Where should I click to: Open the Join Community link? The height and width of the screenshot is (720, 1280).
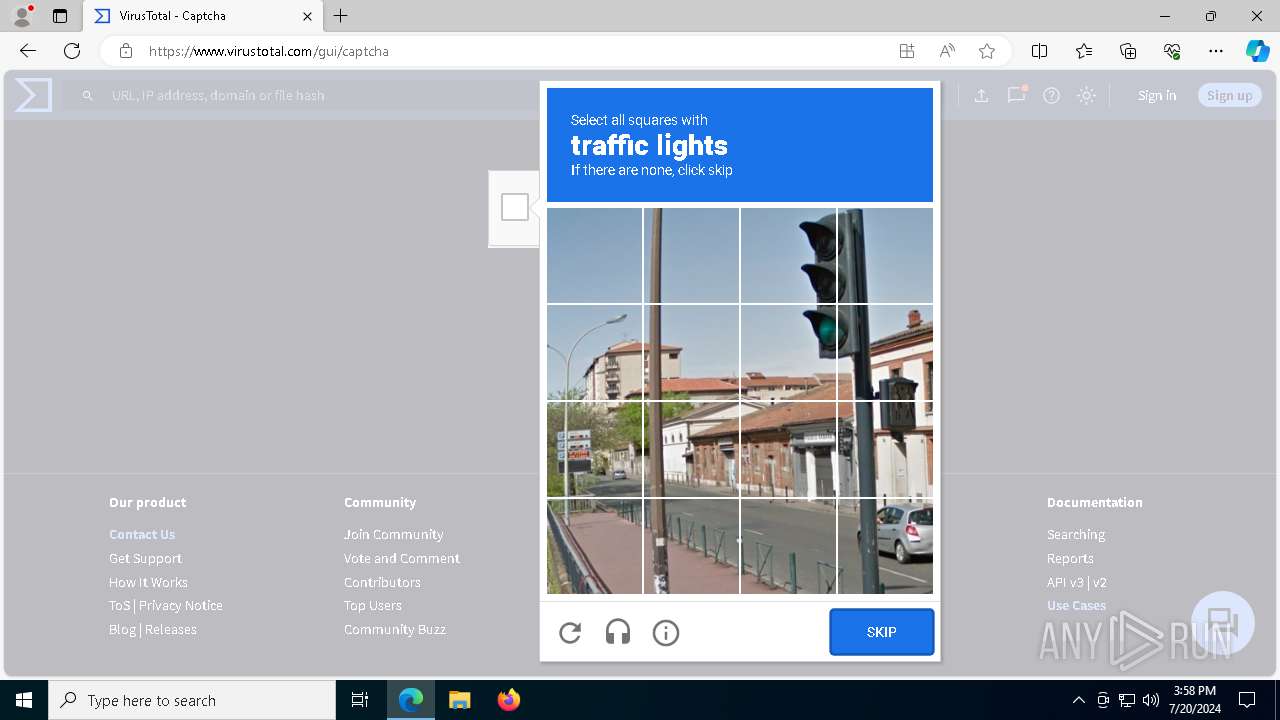point(394,534)
